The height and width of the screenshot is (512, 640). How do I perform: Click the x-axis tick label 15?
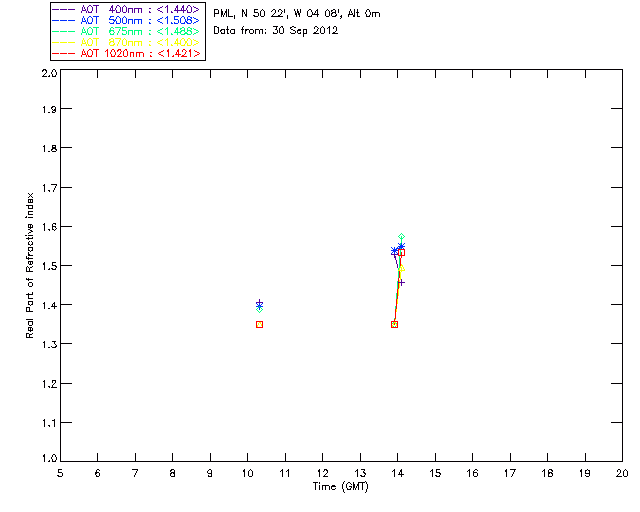tap(435, 473)
